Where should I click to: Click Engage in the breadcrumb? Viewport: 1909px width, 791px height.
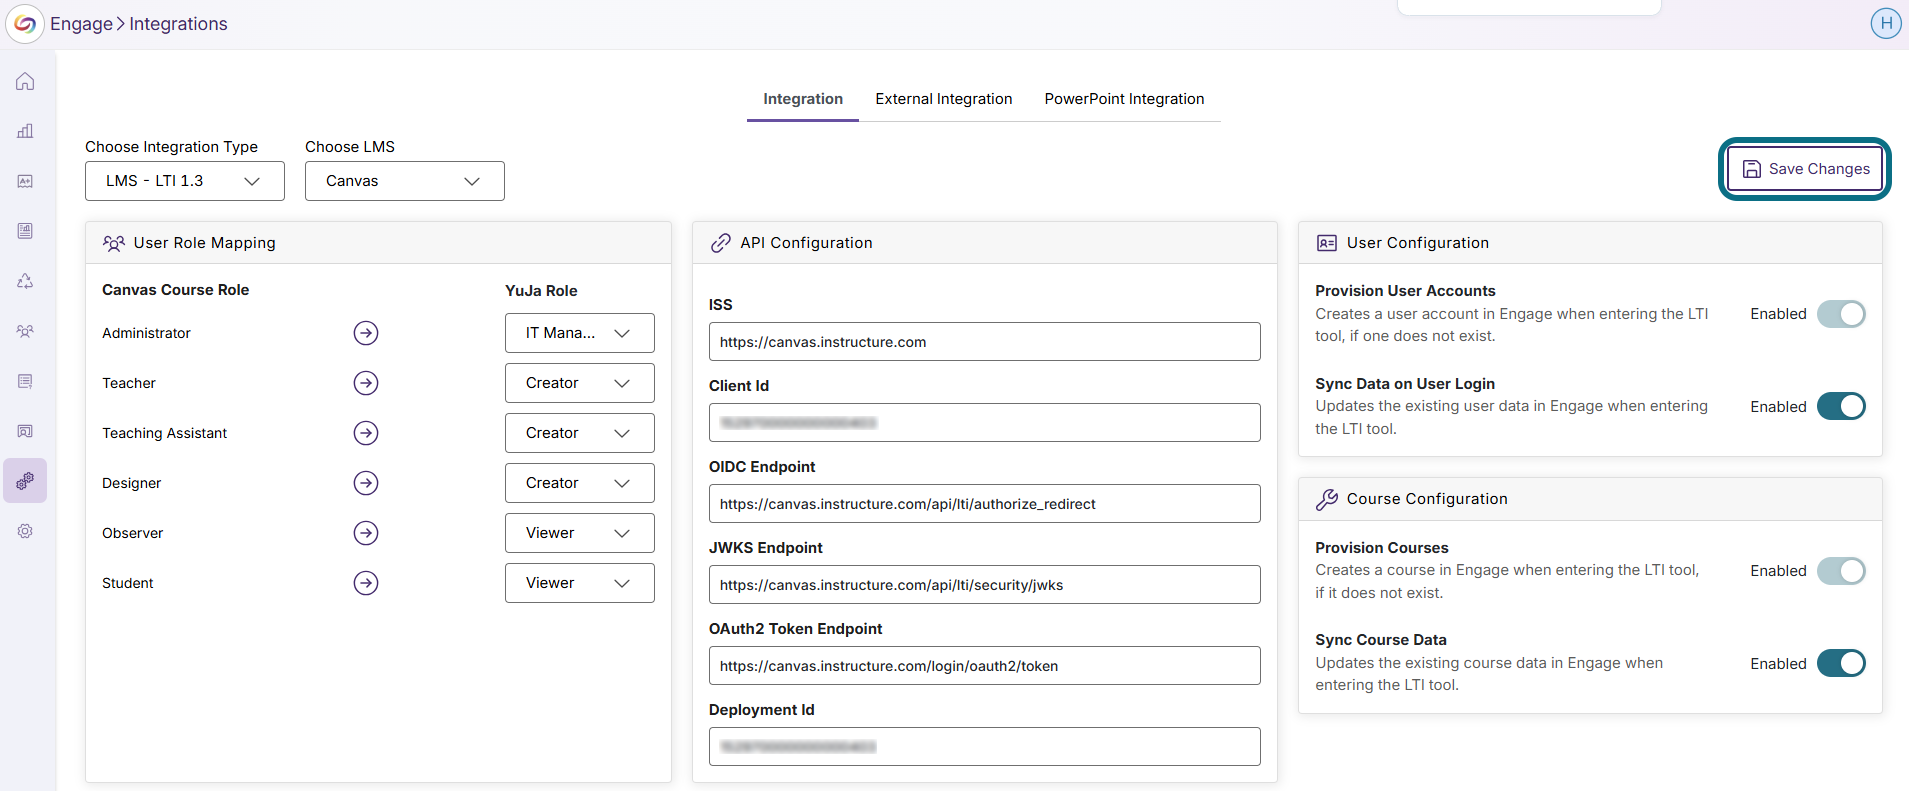point(81,24)
